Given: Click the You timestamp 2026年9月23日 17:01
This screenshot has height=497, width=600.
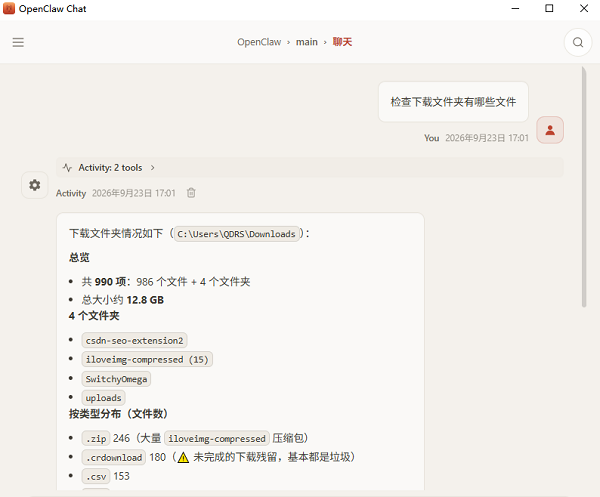Looking at the screenshot, I should click(x=487, y=138).
